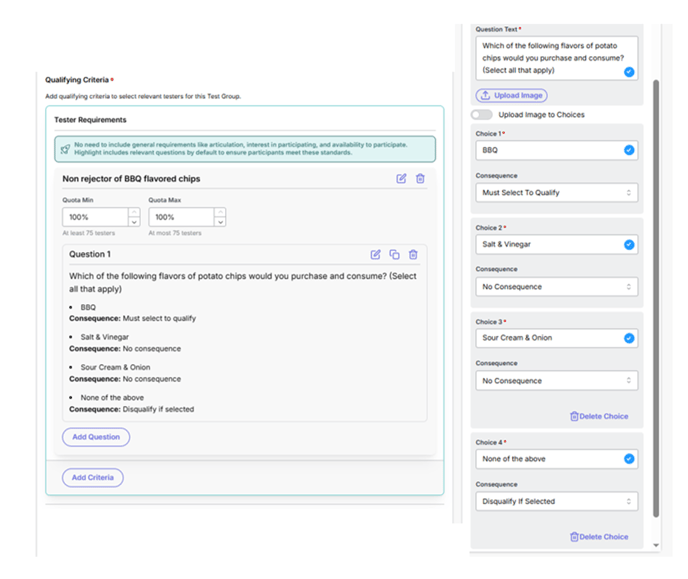Duplicate Question 1 using the copy icon
Screen dimensions: 688x579
394,255
